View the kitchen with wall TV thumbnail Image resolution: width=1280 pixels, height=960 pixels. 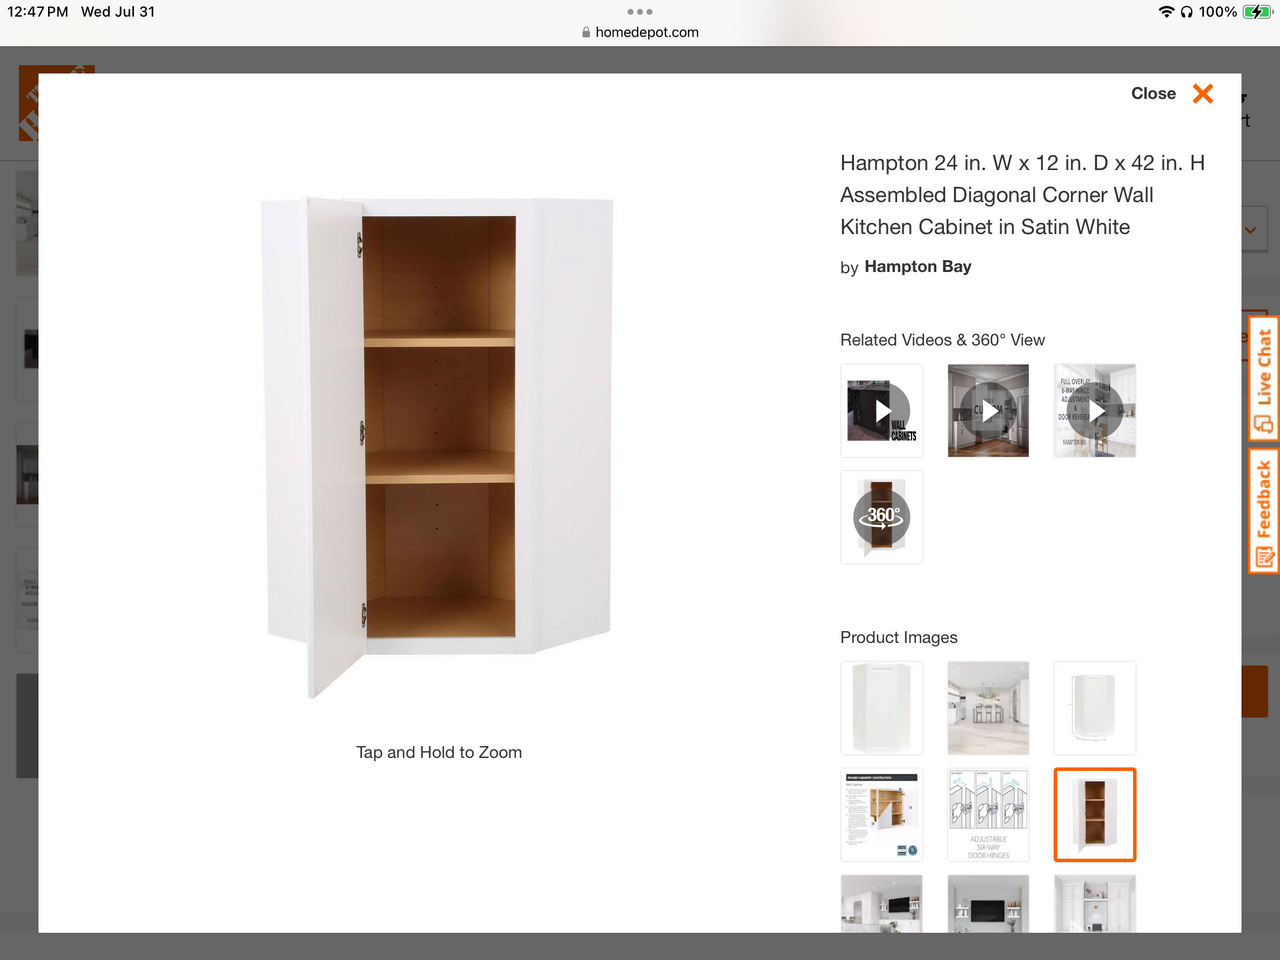(881, 904)
